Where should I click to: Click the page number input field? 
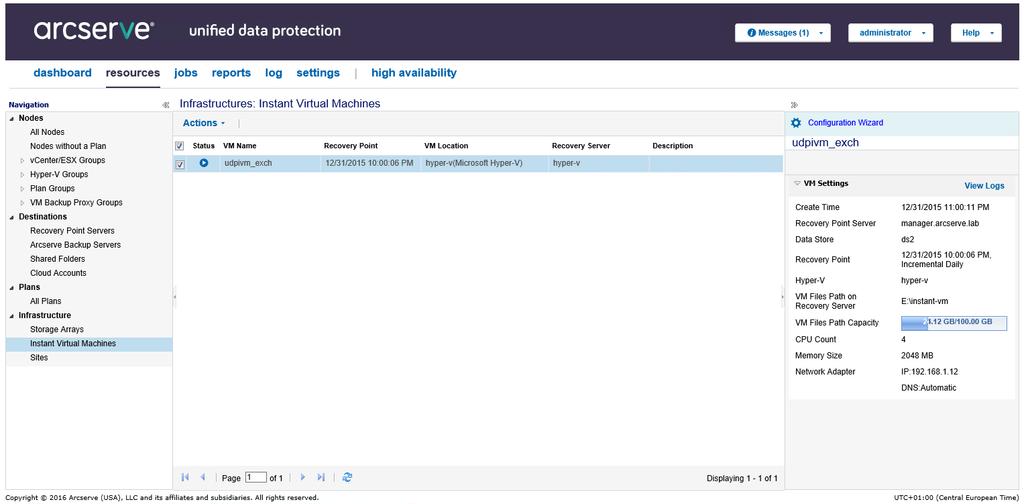point(255,478)
